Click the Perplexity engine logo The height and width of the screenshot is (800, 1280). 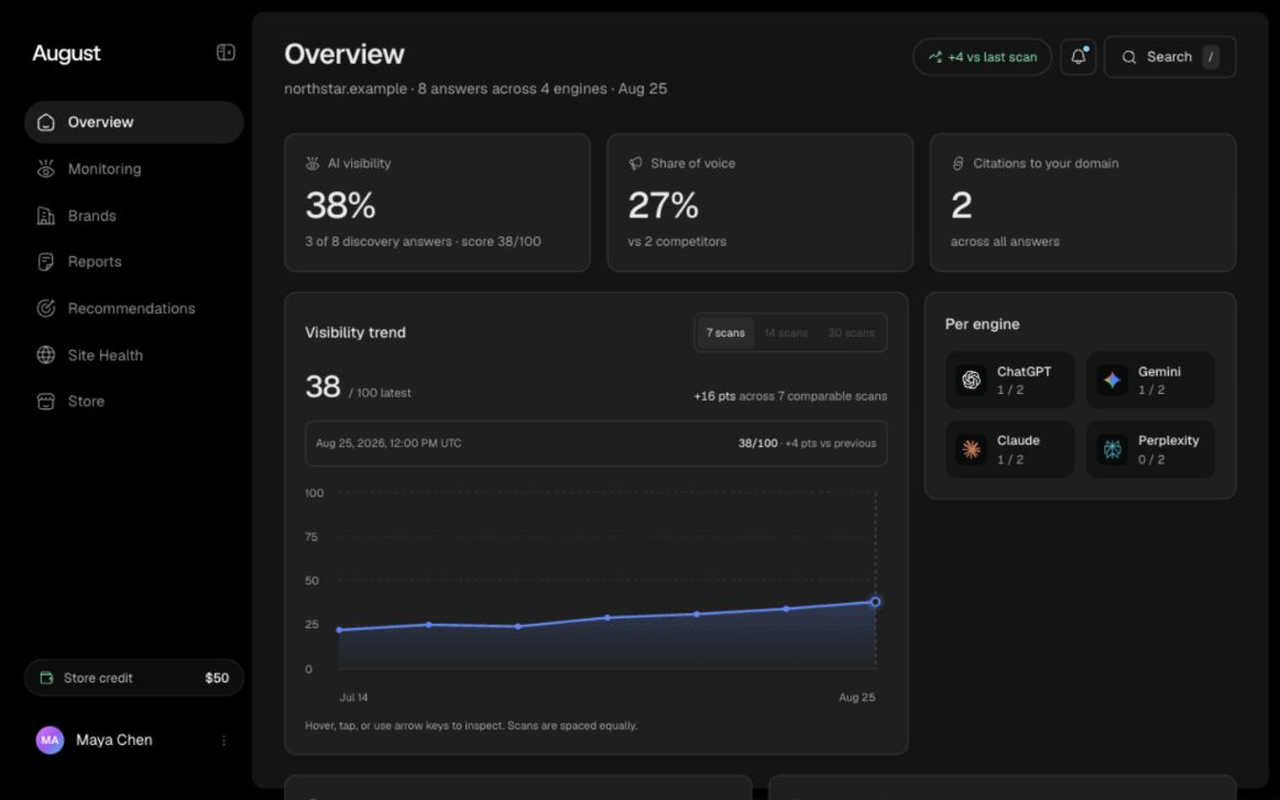click(x=1112, y=449)
